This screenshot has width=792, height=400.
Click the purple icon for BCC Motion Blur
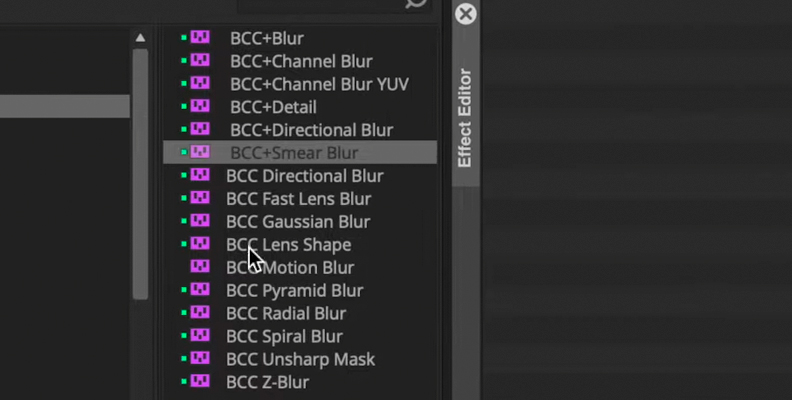[x=200, y=267]
